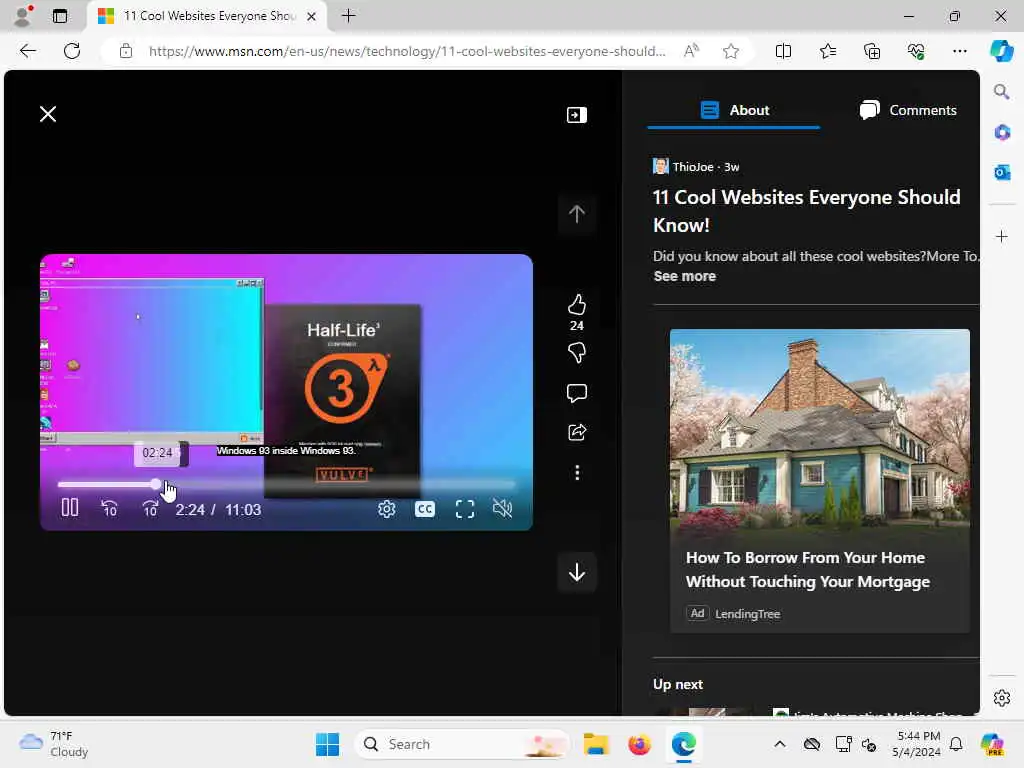The height and width of the screenshot is (768, 1024).
Task: Open Read aloud from address bar
Action: [x=691, y=51]
